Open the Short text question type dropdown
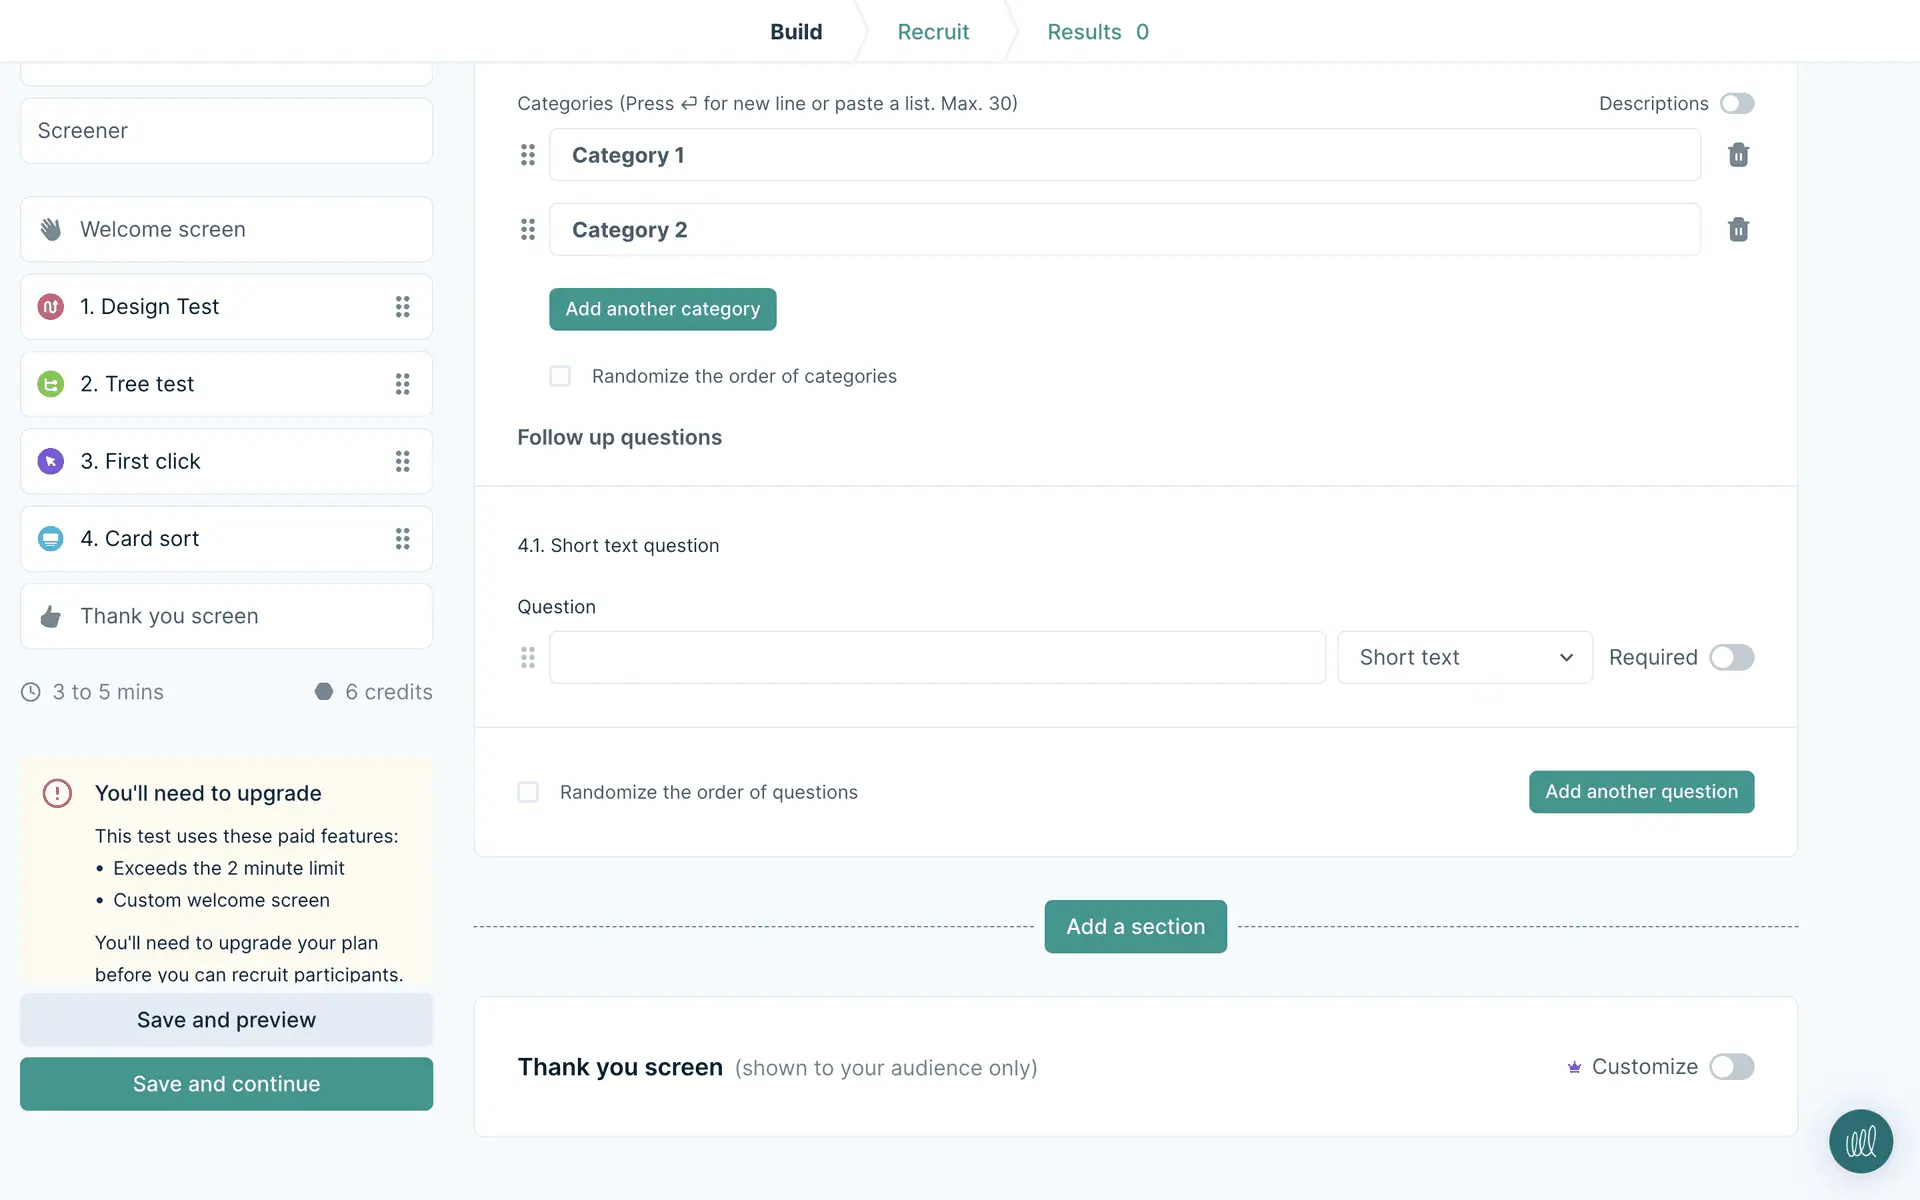This screenshot has height=1200, width=1920. [x=1464, y=657]
